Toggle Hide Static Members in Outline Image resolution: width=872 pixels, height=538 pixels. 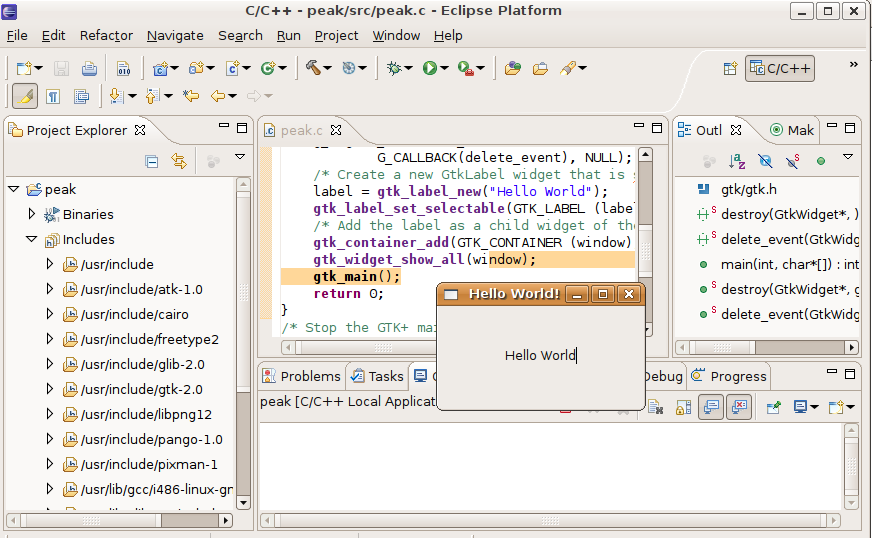[793, 161]
